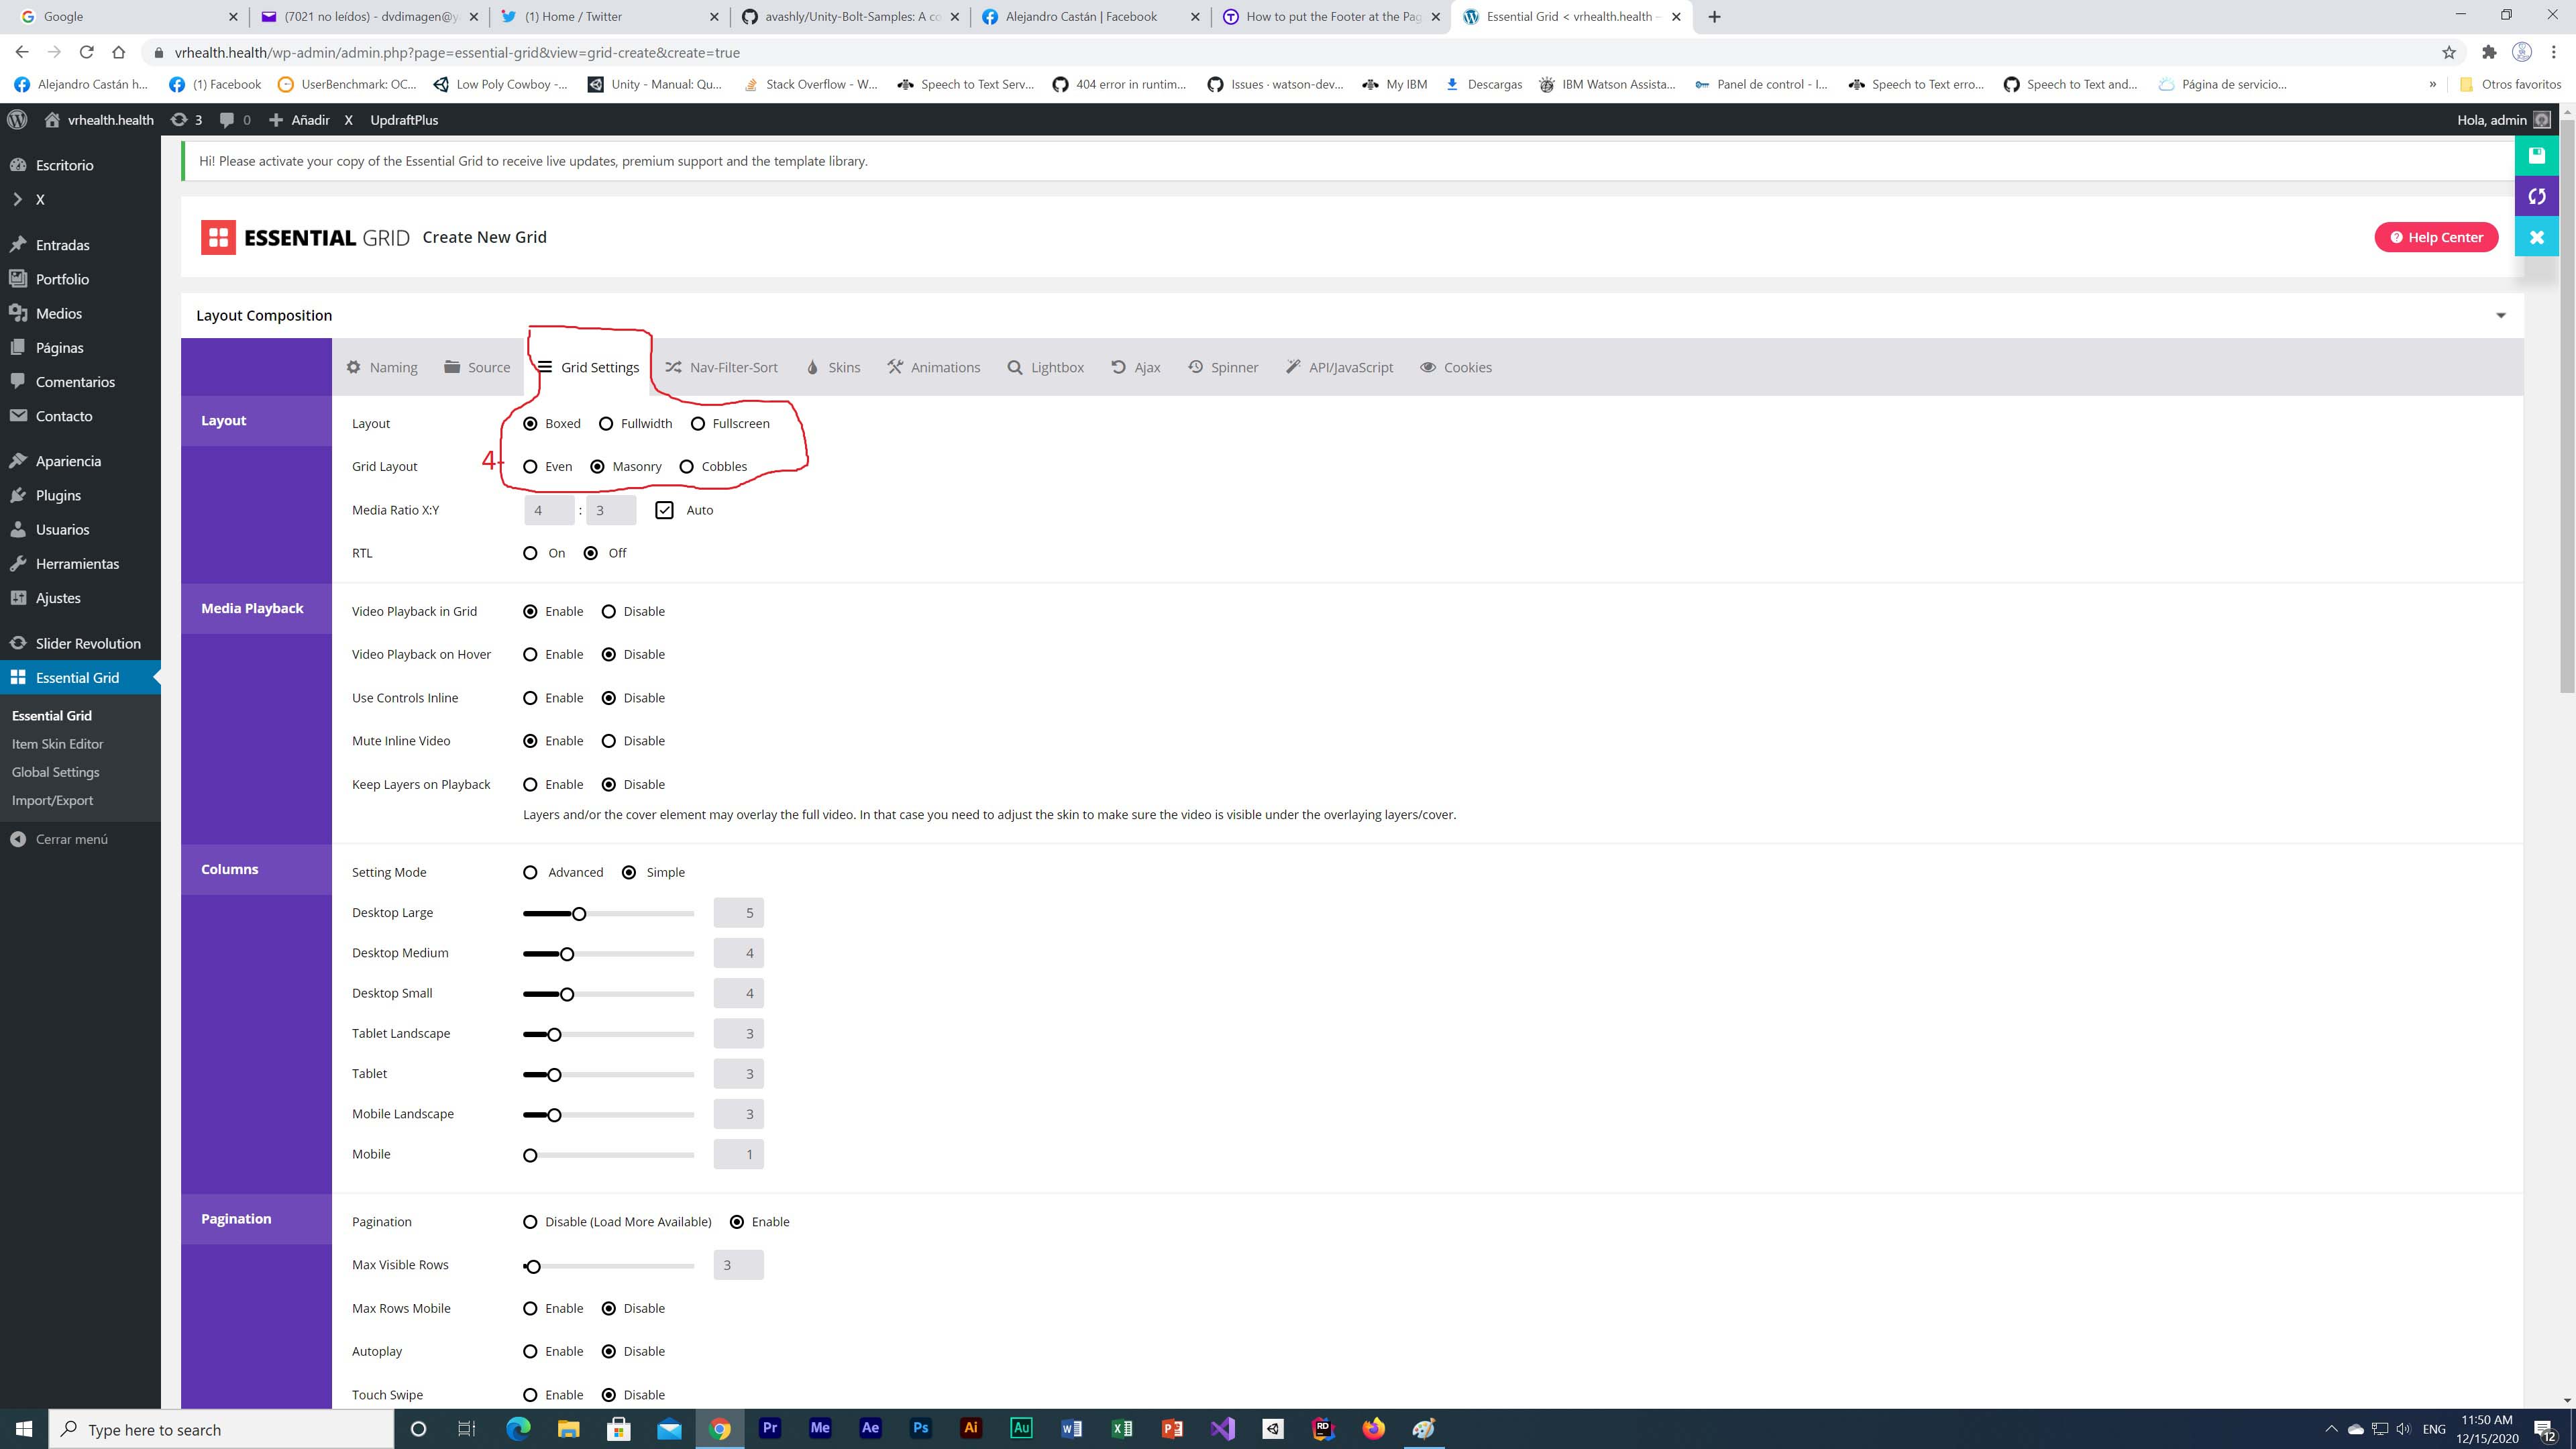The height and width of the screenshot is (1449, 2576).
Task: Open Photoshop from the taskbar
Action: (921, 1428)
